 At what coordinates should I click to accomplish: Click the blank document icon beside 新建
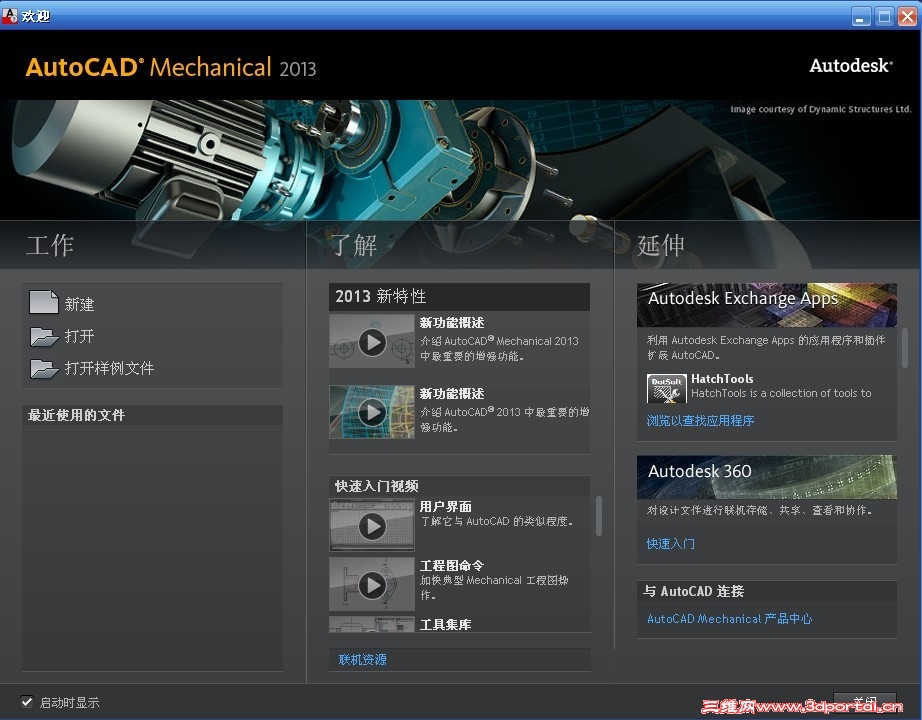(44, 302)
